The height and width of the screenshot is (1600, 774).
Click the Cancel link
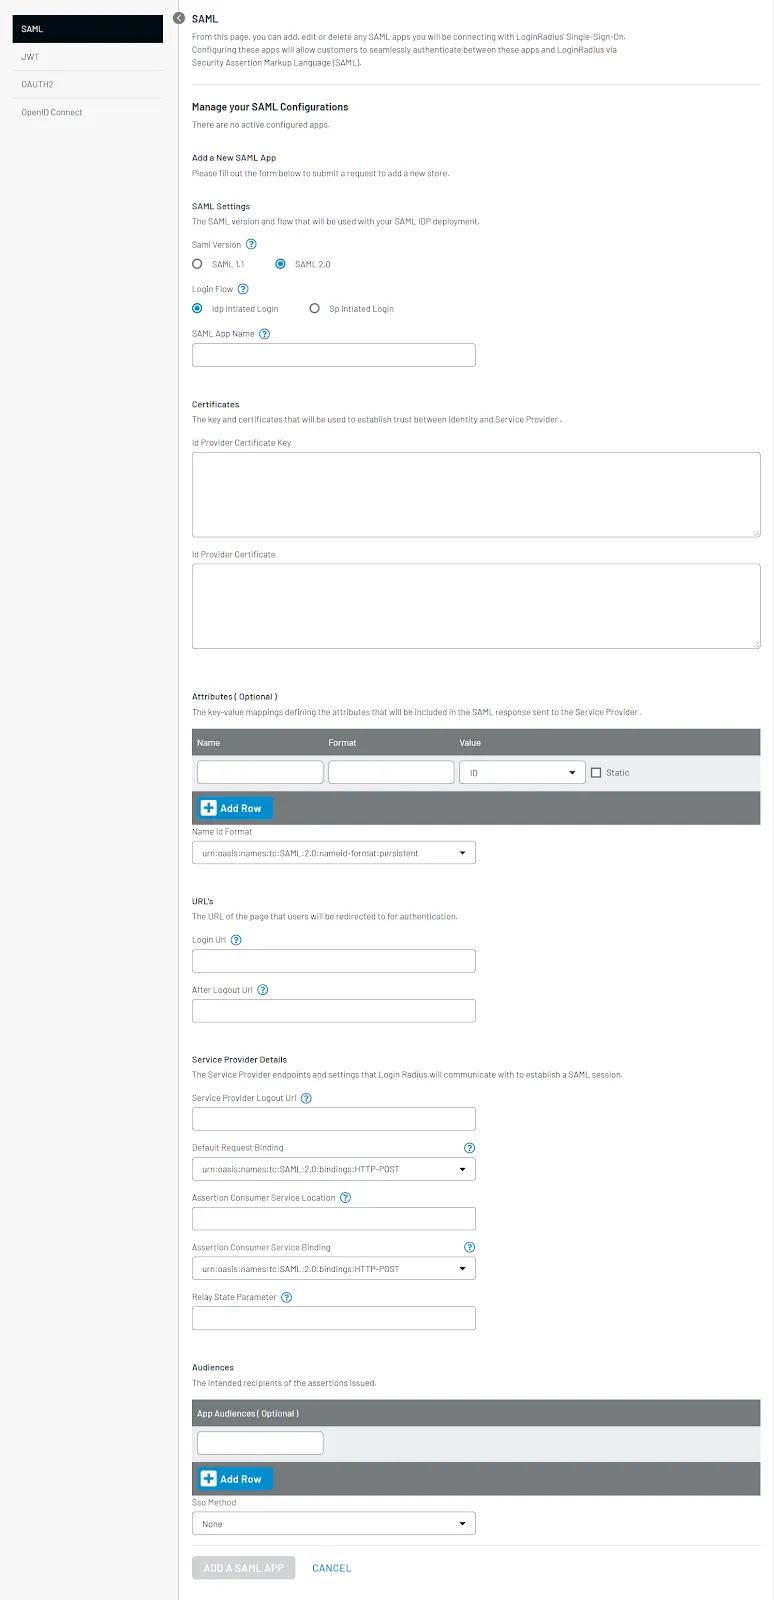(x=331, y=1568)
